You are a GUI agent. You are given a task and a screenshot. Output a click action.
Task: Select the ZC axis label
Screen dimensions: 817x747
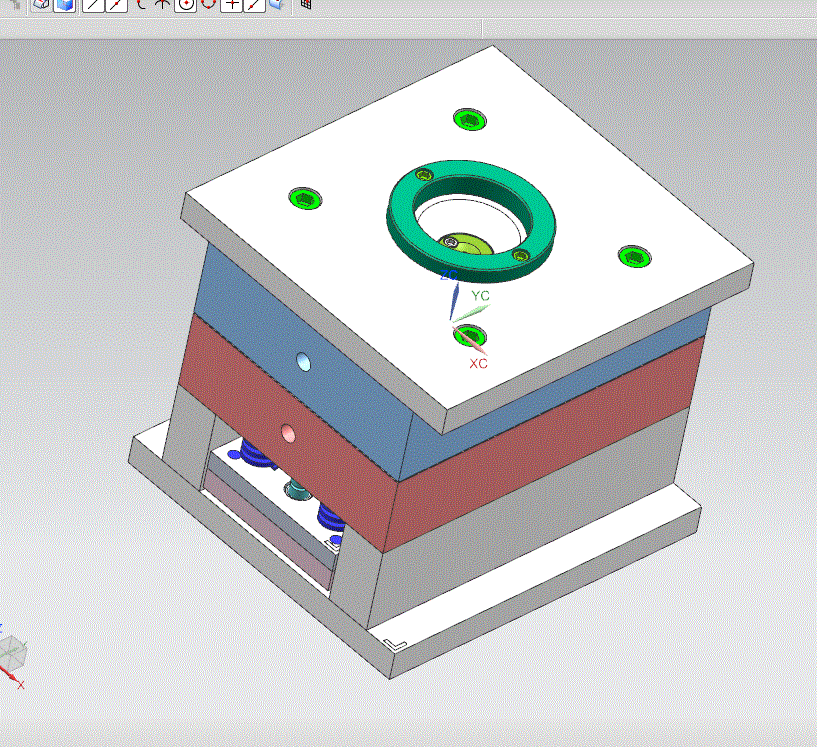click(449, 275)
